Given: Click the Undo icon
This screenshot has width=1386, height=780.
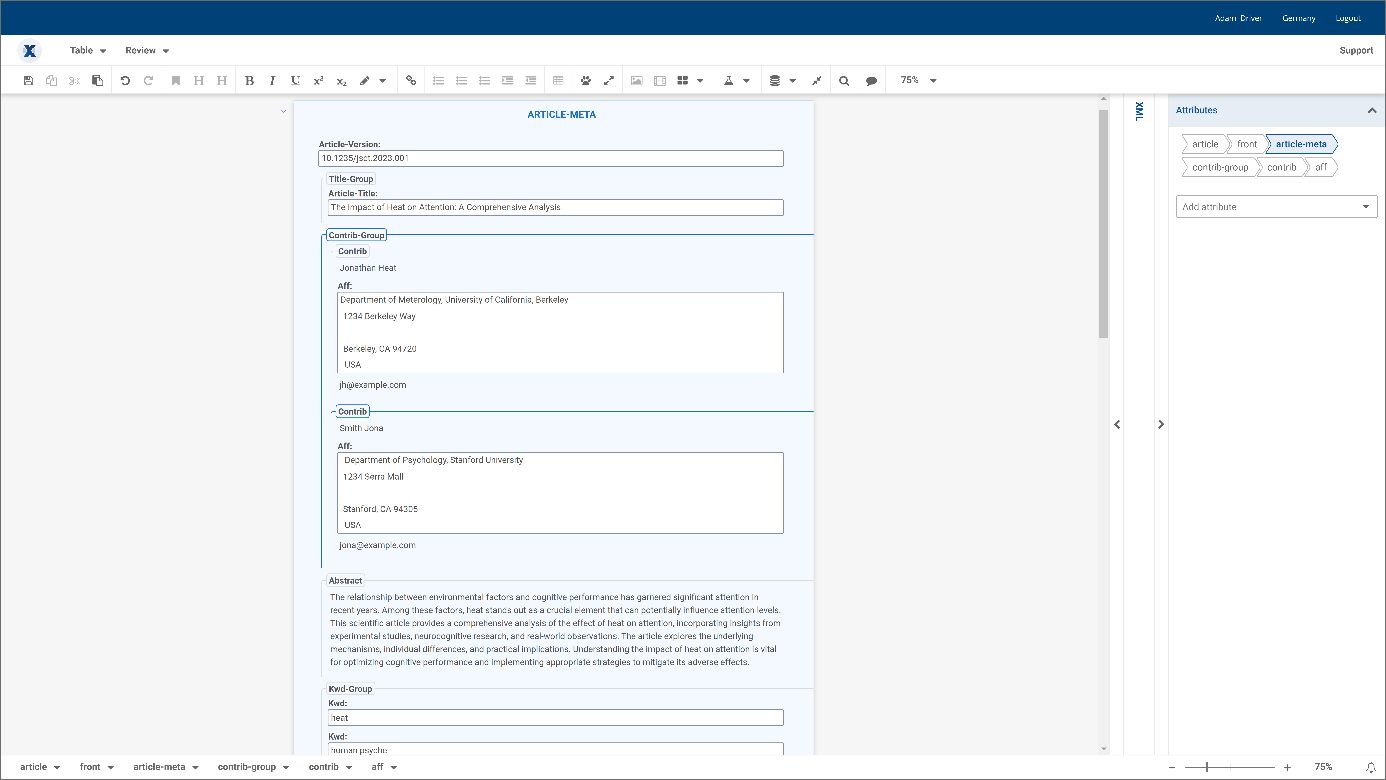Looking at the screenshot, I should 127,80.
